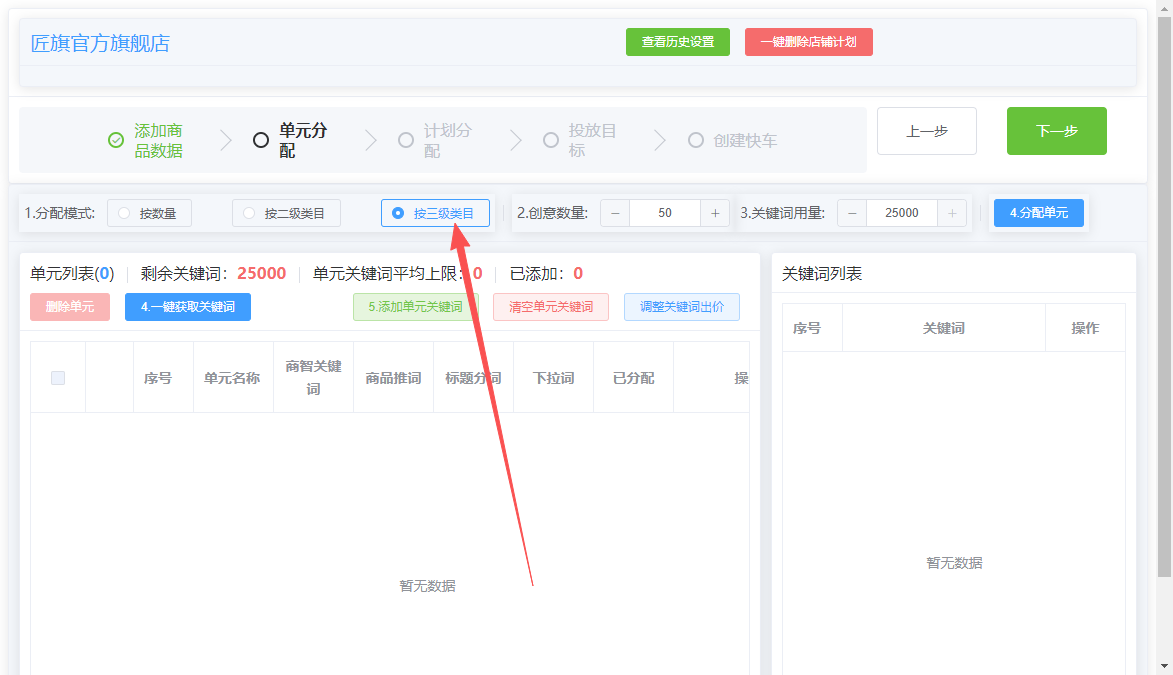Click the plus icon for 创意数量
The image size is (1173, 675).
(x=715, y=213)
